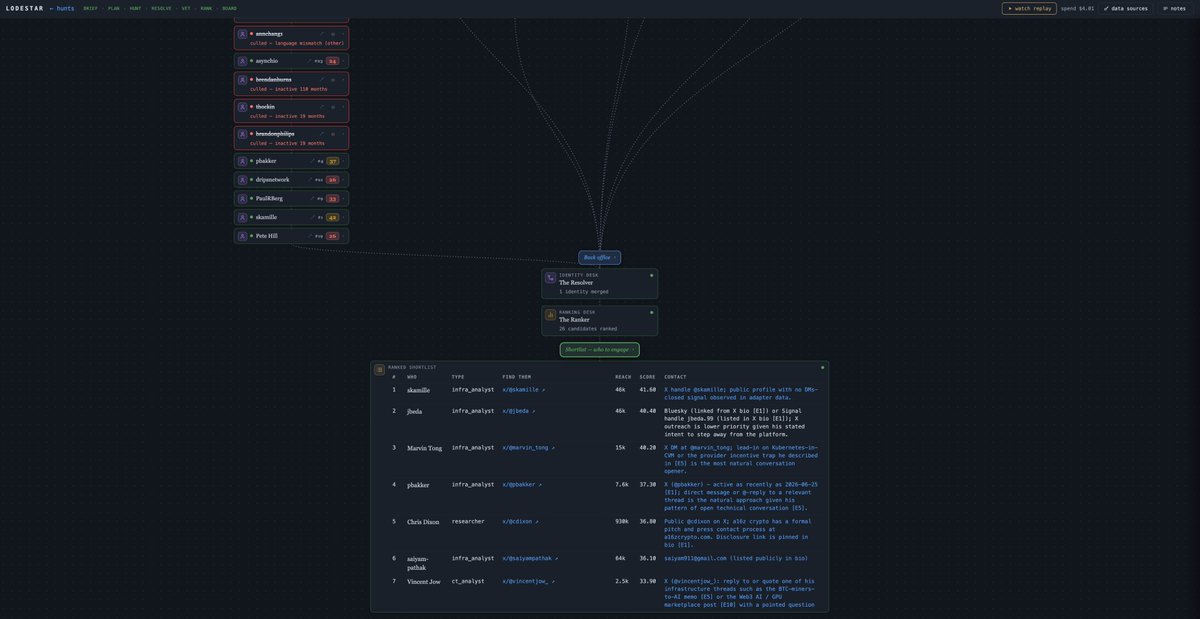Expand the asynchio card chevron
Viewport: 1200px width, 619px height.
pyautogui.click(x=344, y=61)
